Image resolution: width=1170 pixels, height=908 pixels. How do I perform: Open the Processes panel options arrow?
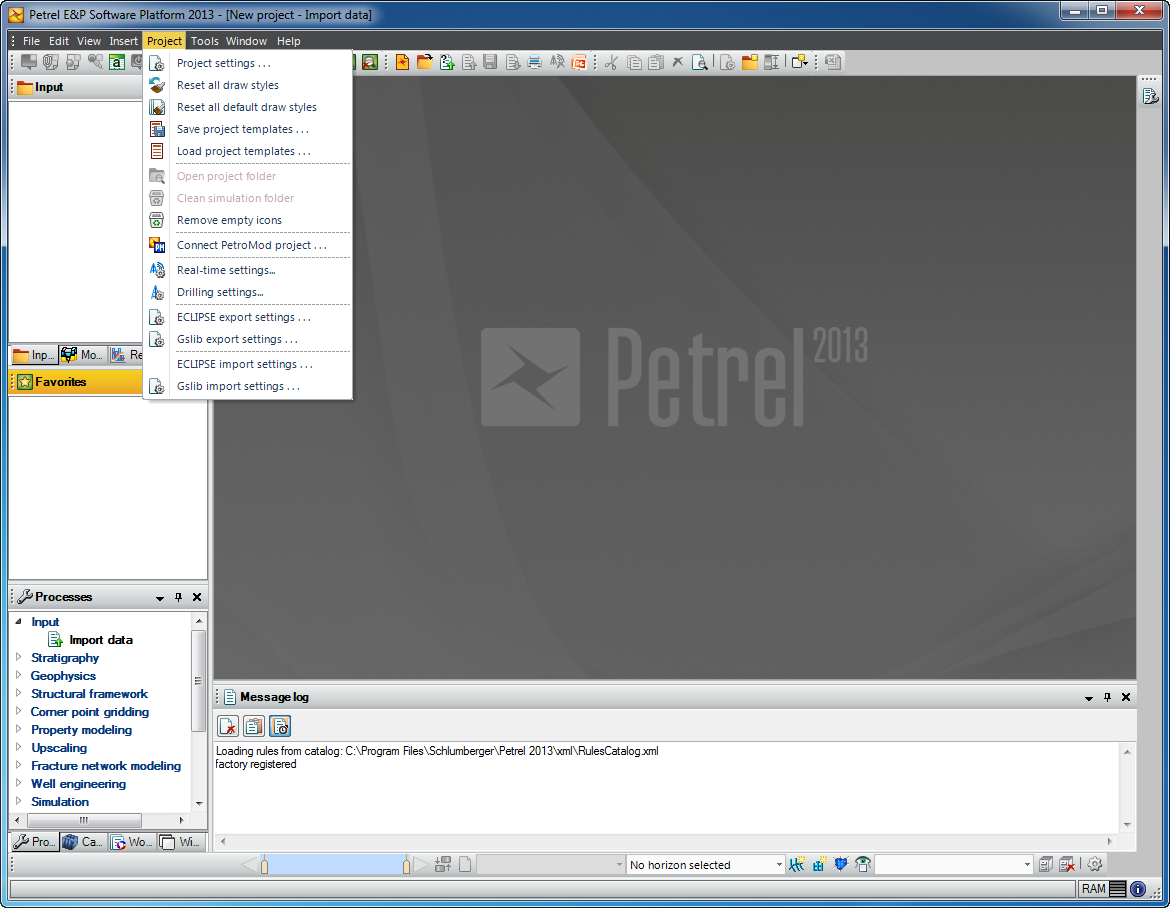(160, 598)
